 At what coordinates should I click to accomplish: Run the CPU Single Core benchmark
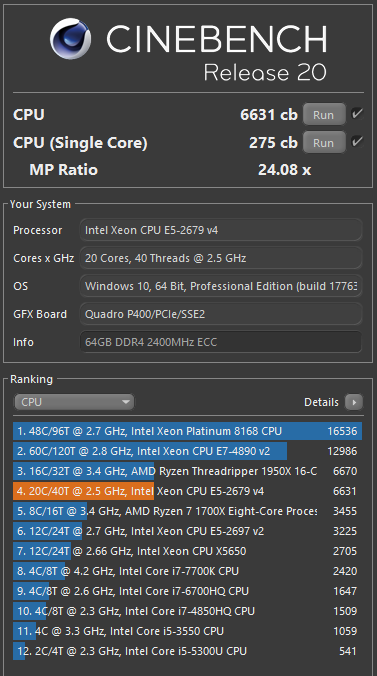click(x=324, y=143)
